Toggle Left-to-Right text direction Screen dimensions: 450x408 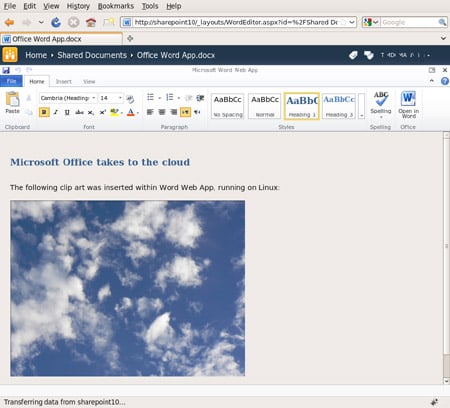coord(185,112)
